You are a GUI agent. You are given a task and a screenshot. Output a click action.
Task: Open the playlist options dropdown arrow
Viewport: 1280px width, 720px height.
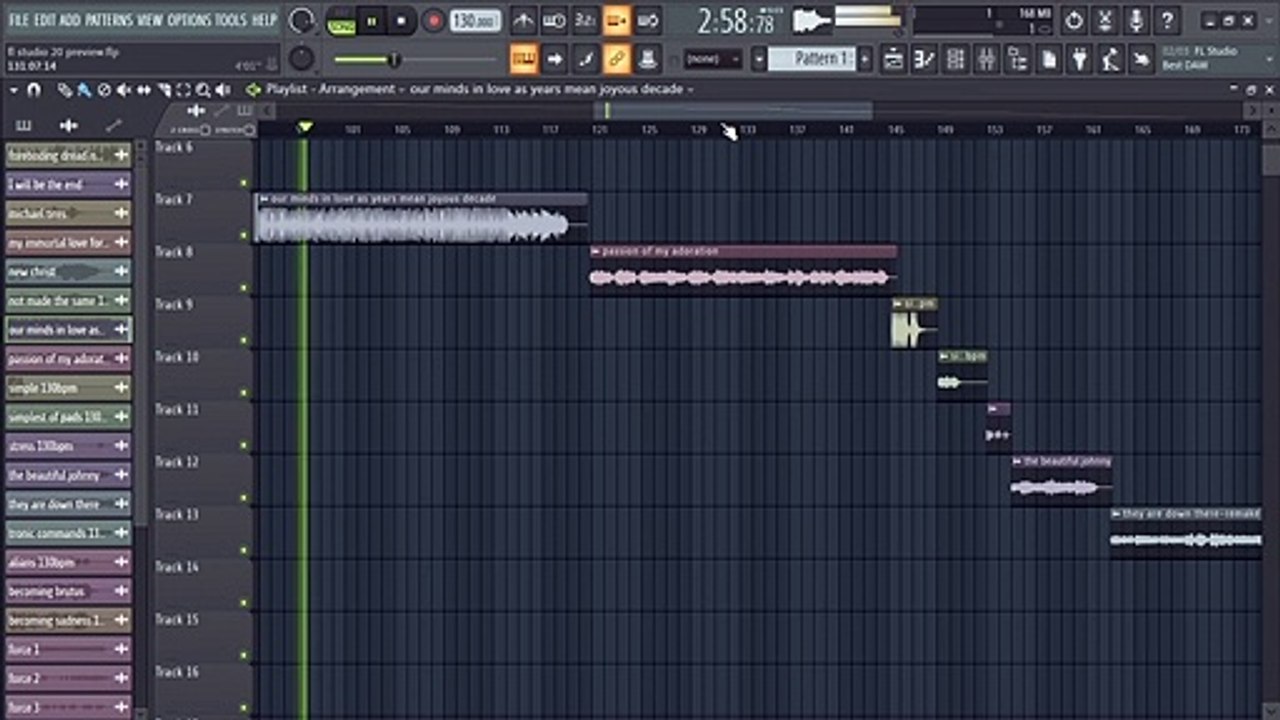pyautogui.click(x=14, y=90)
